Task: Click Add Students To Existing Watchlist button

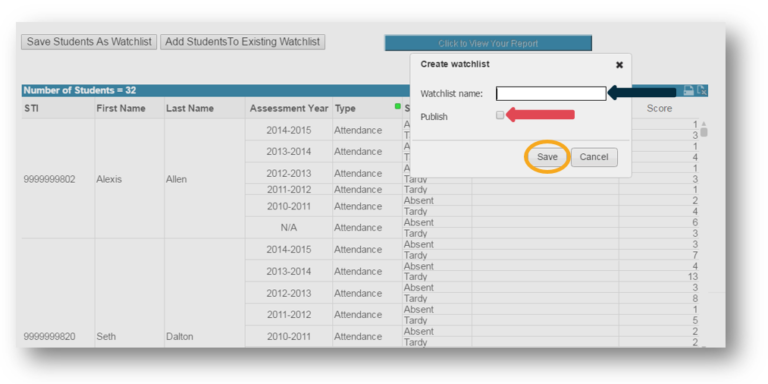Action: [242, 42]
